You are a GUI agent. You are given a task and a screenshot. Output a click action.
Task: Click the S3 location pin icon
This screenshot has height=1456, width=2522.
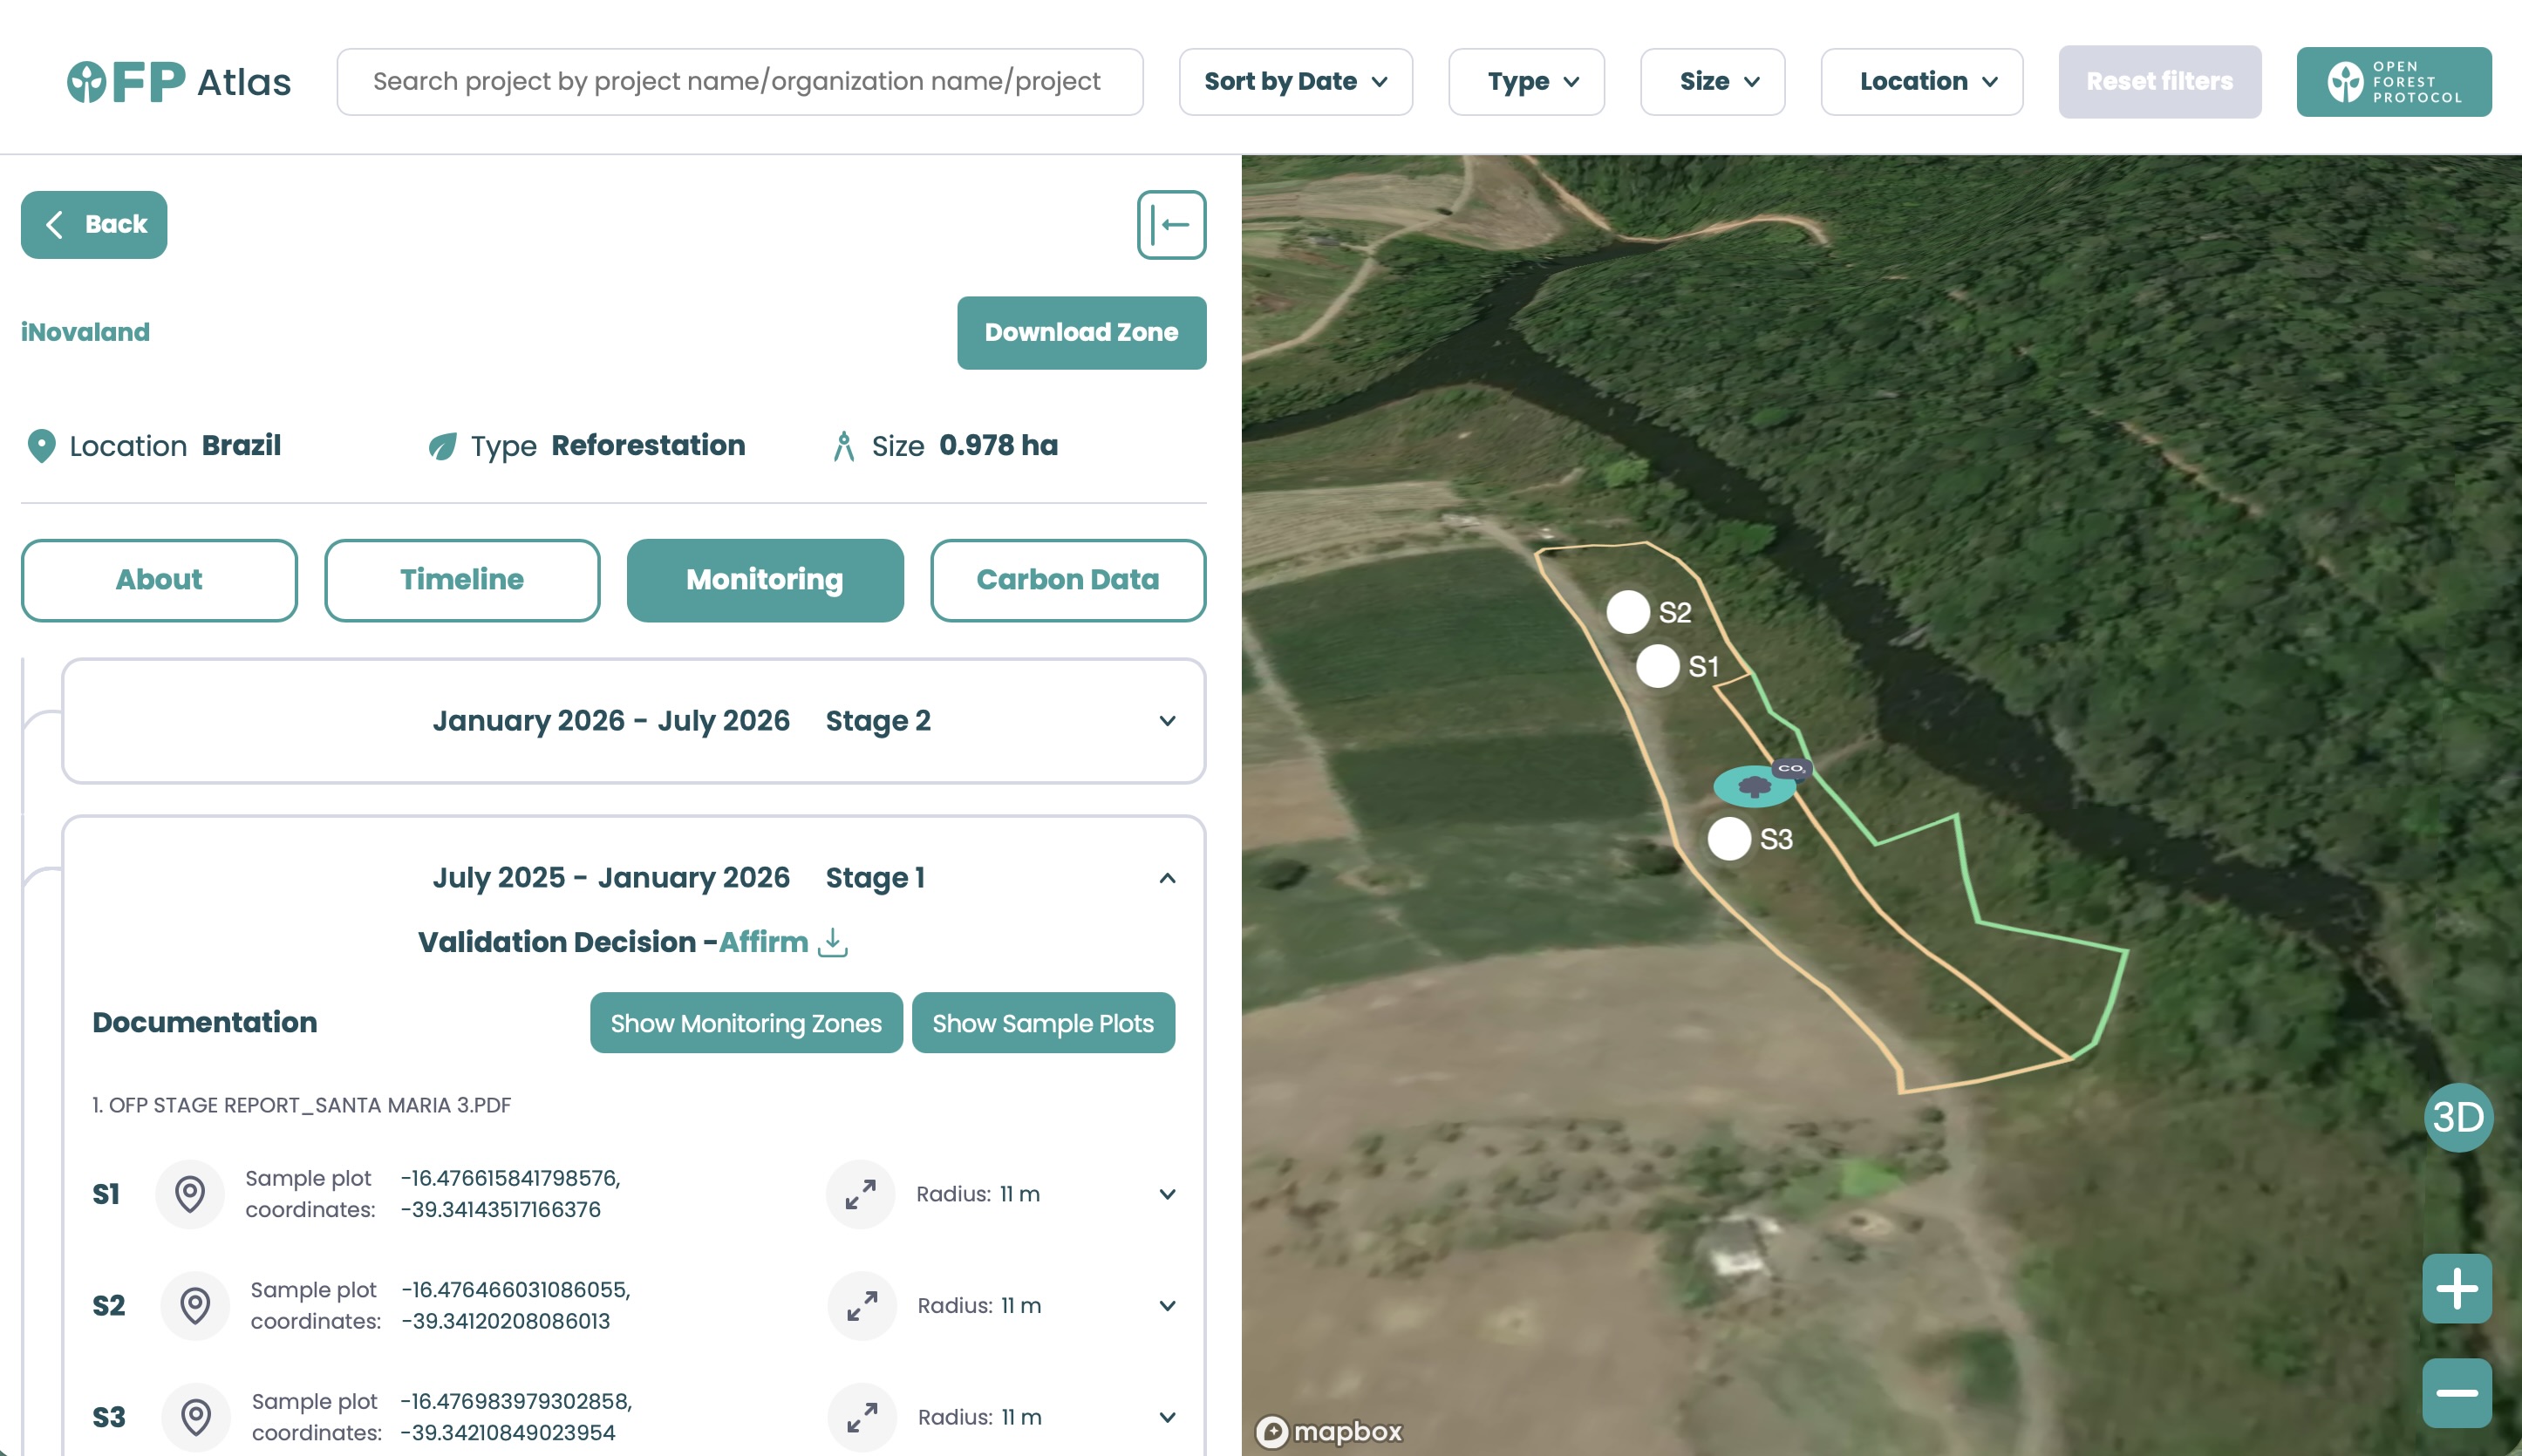click(x=196, y=1416)
